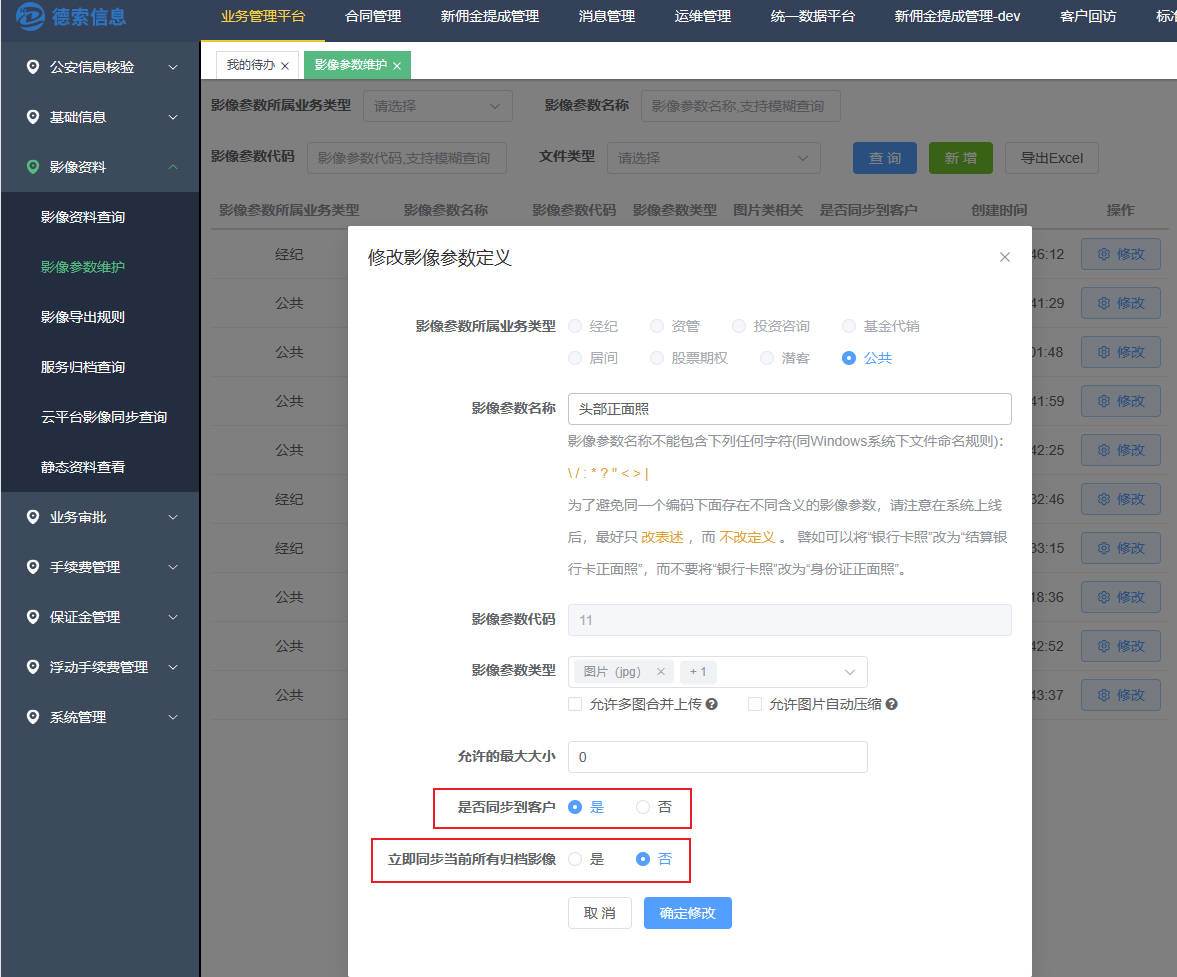The image size is (1177, 977).
Task: Open 影像资料查询 in the sidebar
Action: pyautogui.click(x=83, y=217)
